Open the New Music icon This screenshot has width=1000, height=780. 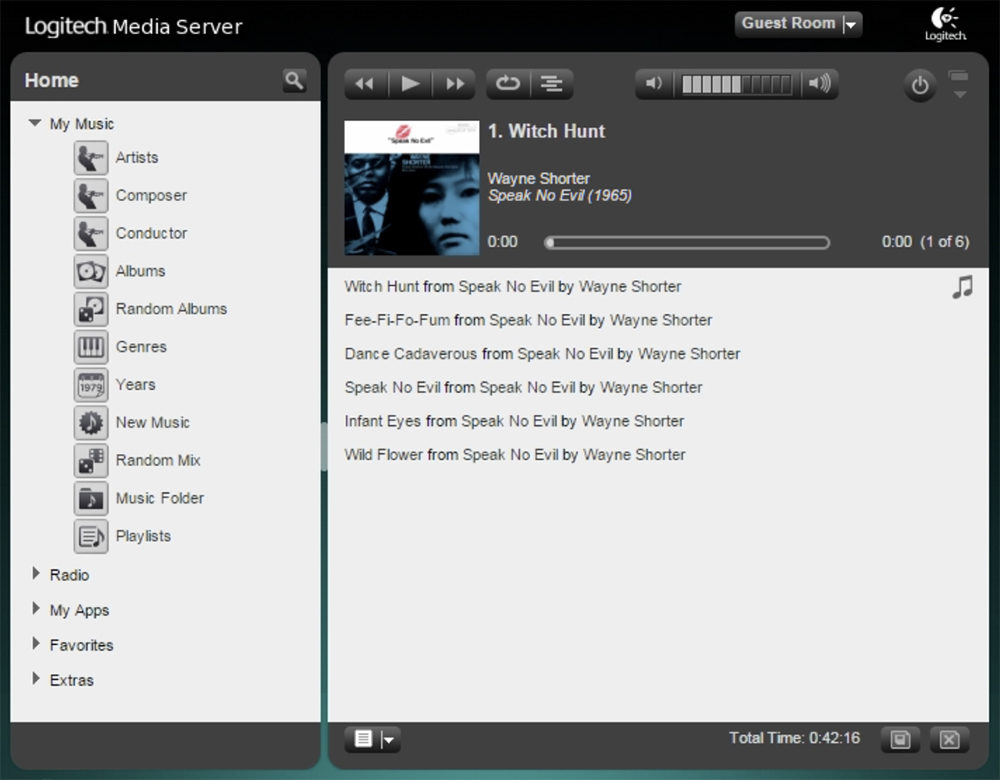point(91,422)
